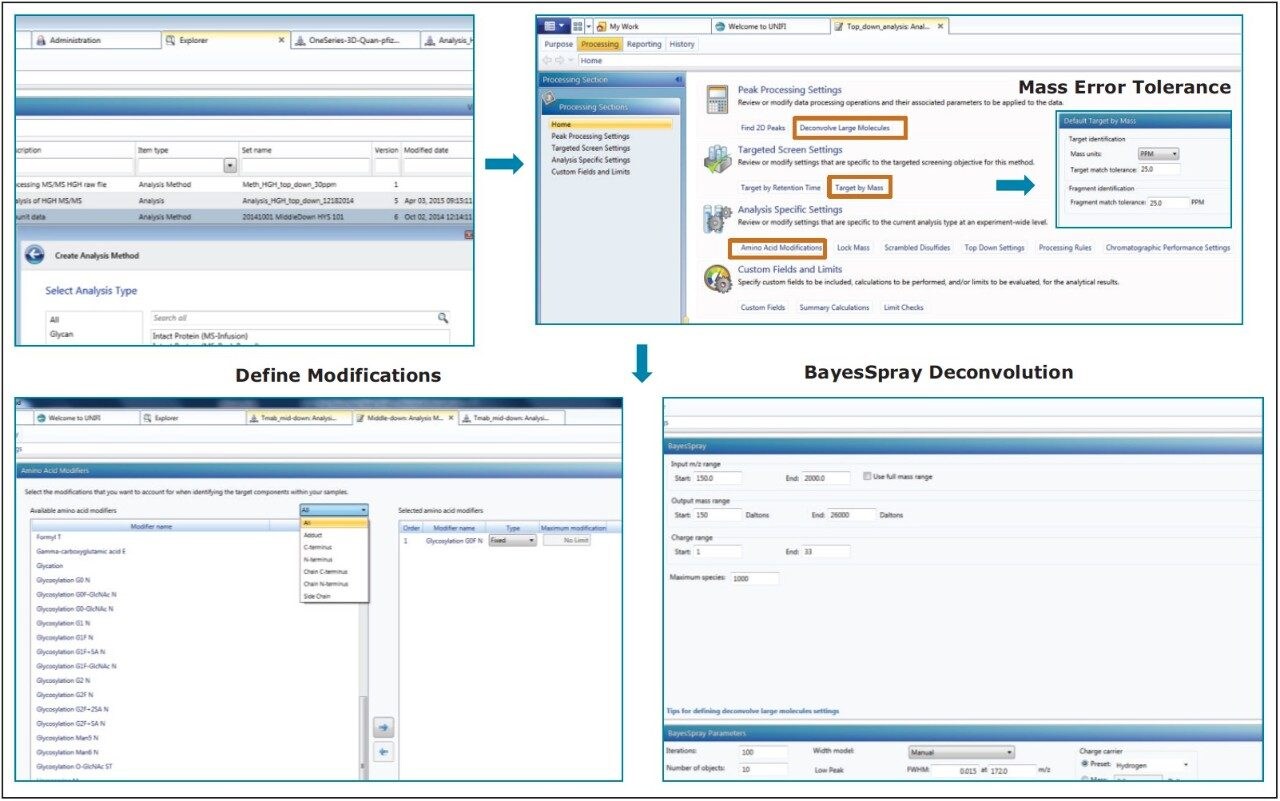The width and height of the screenshot is (1280, 801).
Task: Open the Amino Acid Modifications link
Action: (x=776, y=247)
